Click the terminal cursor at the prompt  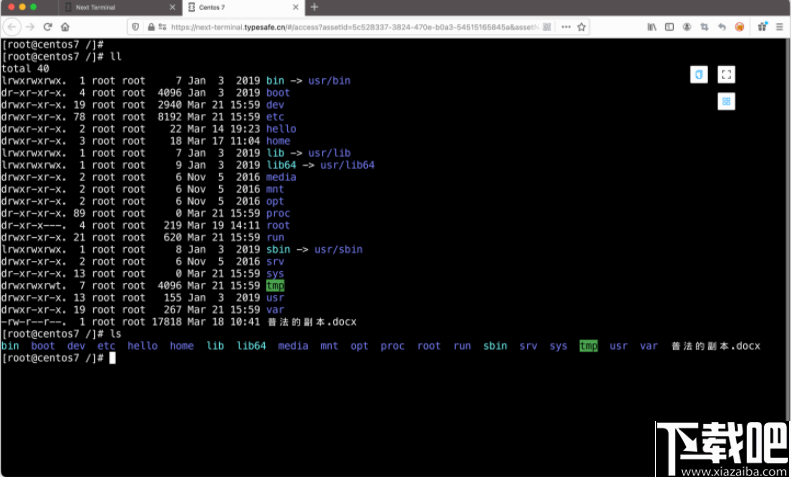[x=112, y=358]
